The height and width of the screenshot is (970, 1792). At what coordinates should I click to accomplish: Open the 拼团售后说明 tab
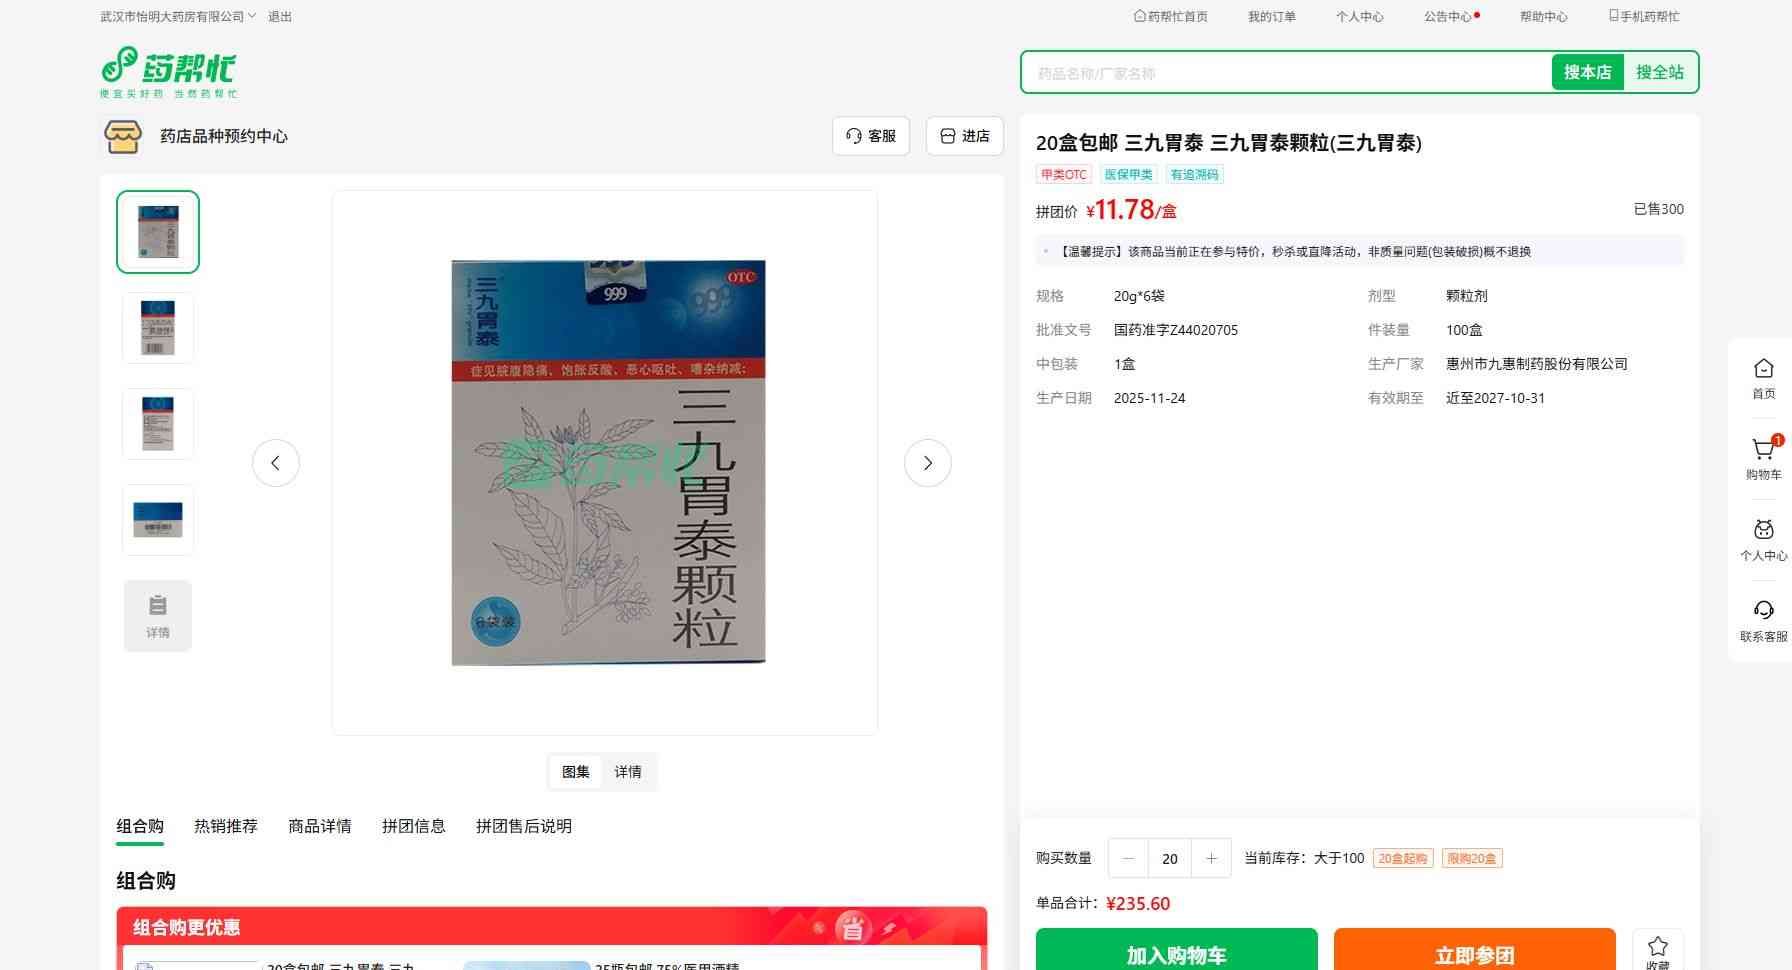tap(523, 826)
